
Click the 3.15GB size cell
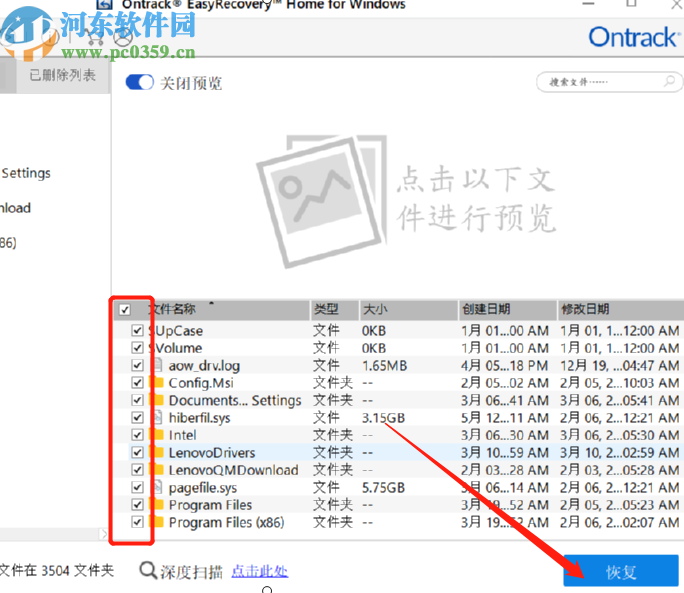coord(383,418)
